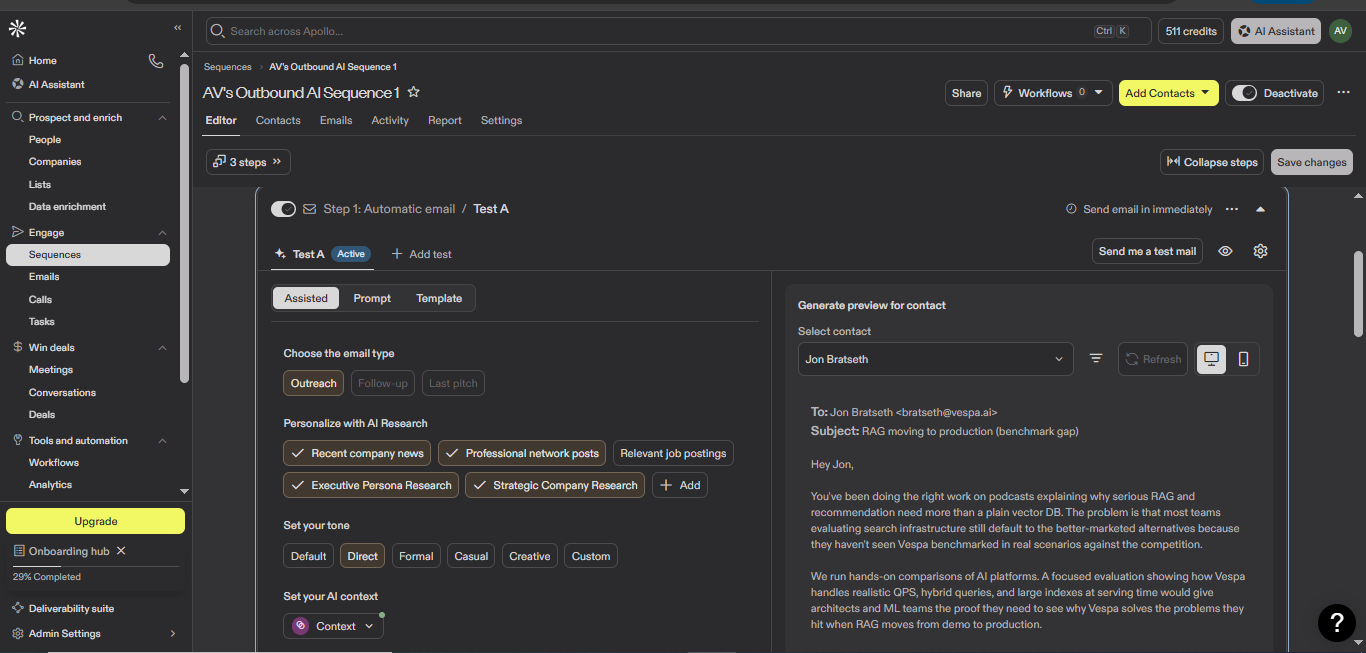The width and height of the screenshot is (1366, 653).
Task: Toggle Step 1 automatic email switch
Action: click(283, 209)
